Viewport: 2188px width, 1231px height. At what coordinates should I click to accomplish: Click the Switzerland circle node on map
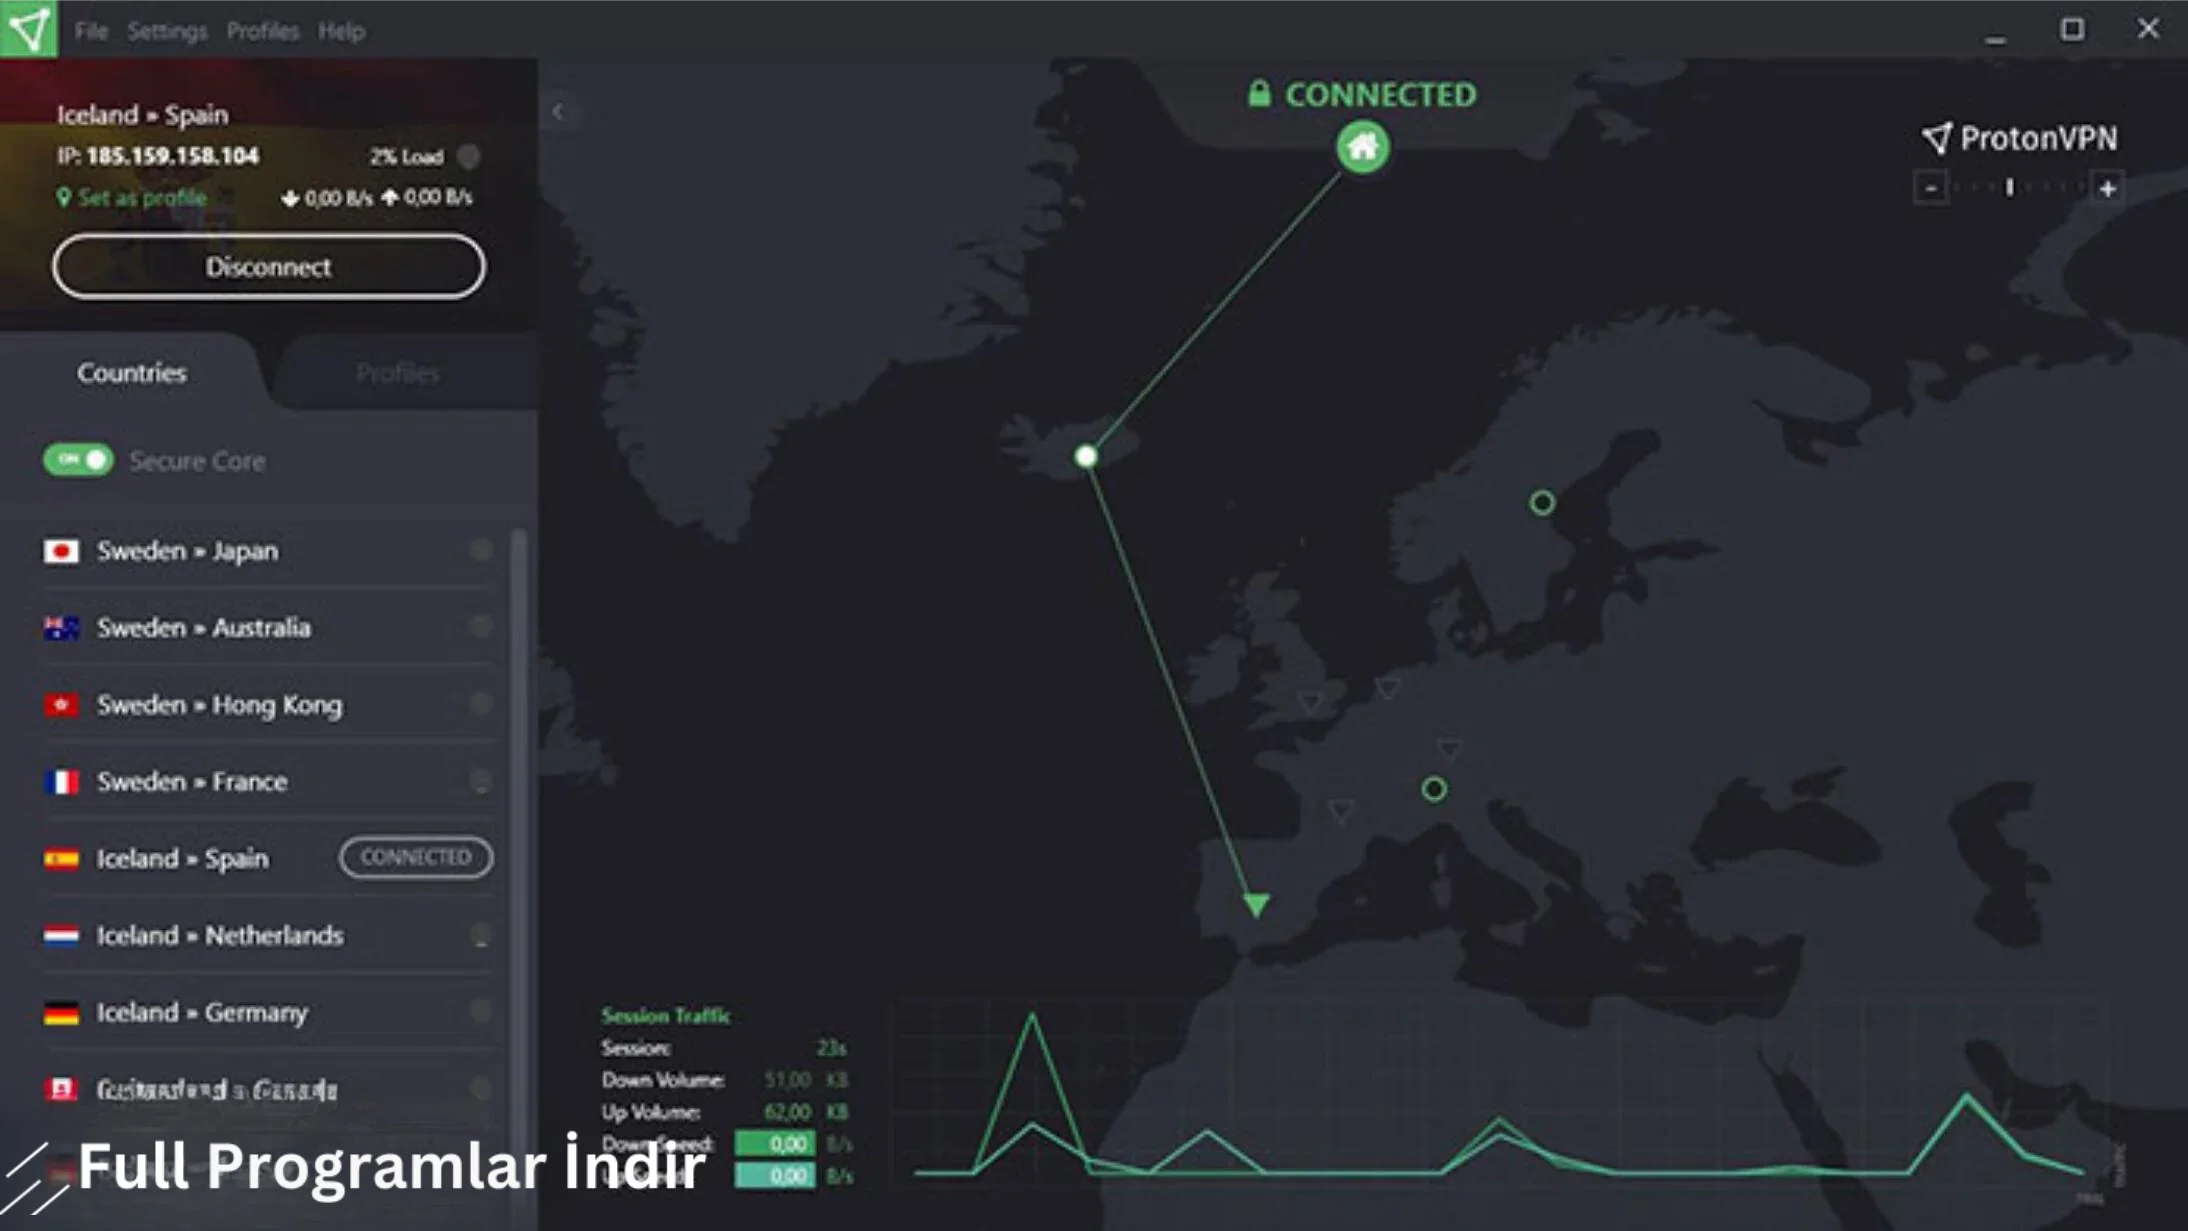pyautogui.click(x=1434, y=789)
